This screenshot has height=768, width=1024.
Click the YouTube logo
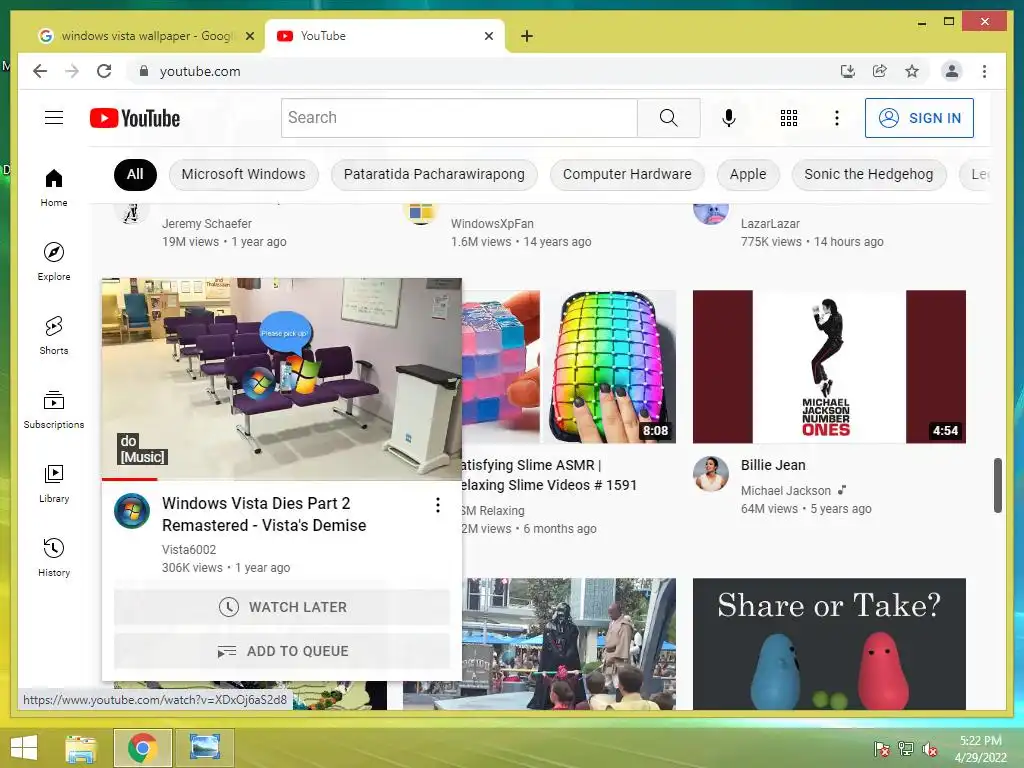(135, 118)
